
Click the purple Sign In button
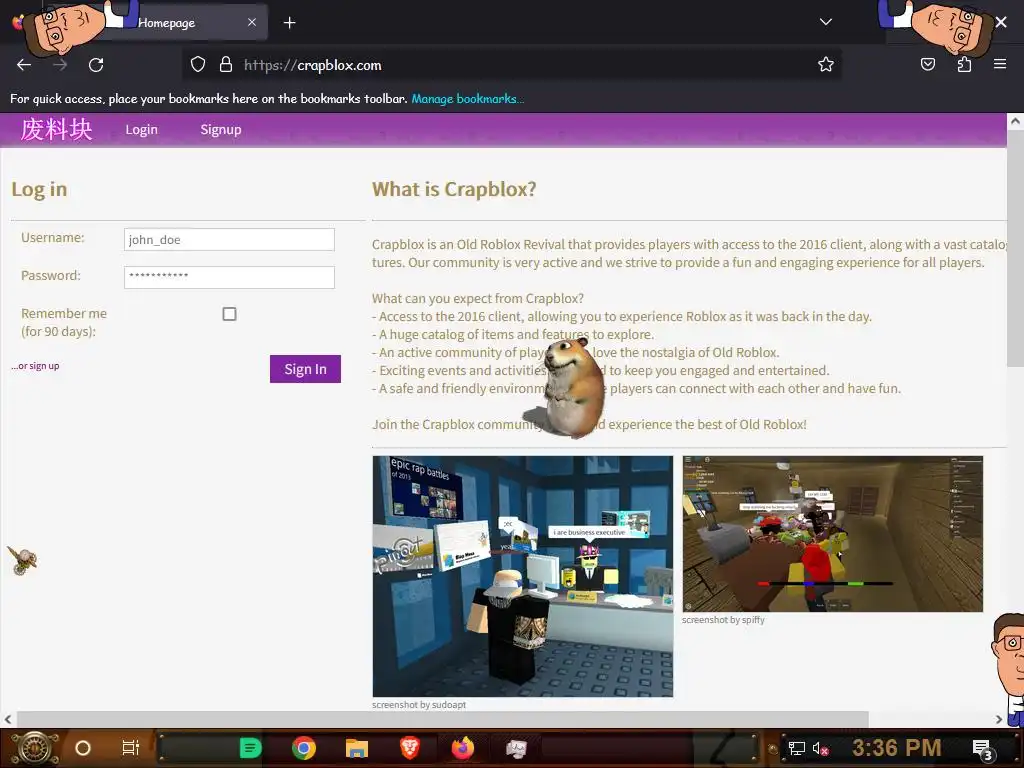click(x=305, y=369)
